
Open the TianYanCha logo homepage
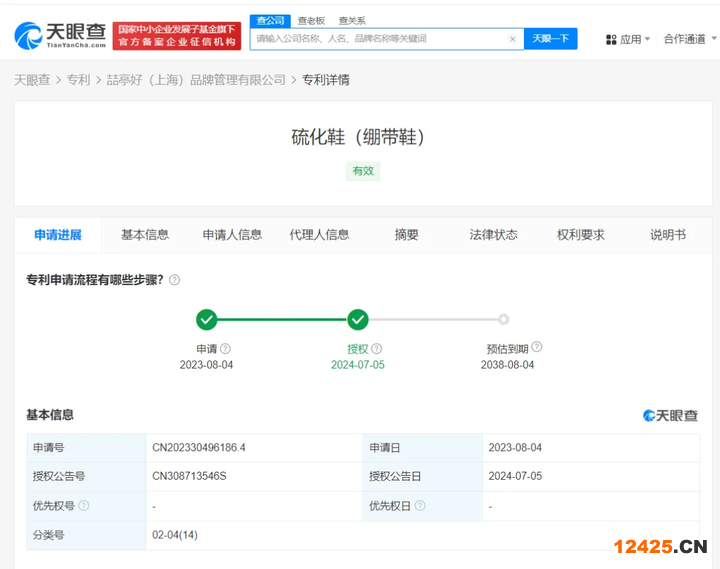pyautogui.click(x=60, y=35)
